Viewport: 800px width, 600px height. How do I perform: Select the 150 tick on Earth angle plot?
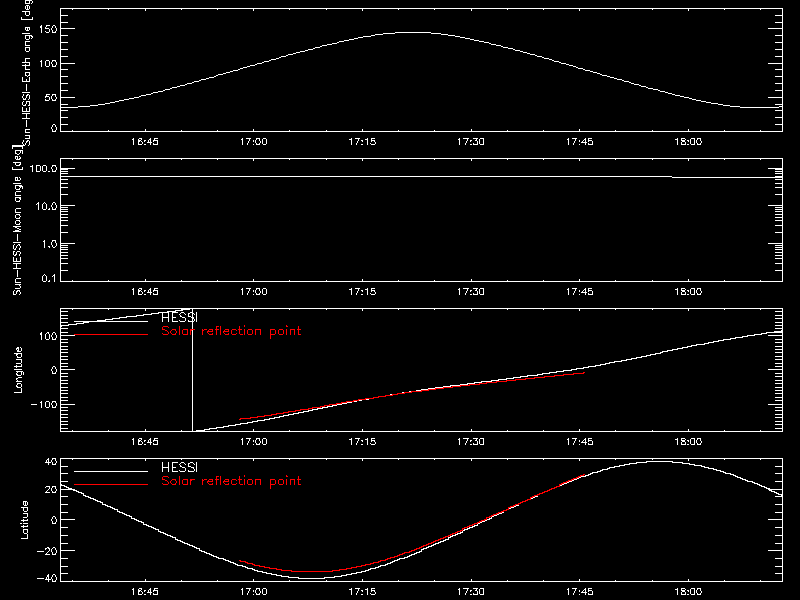pos(47,29)
